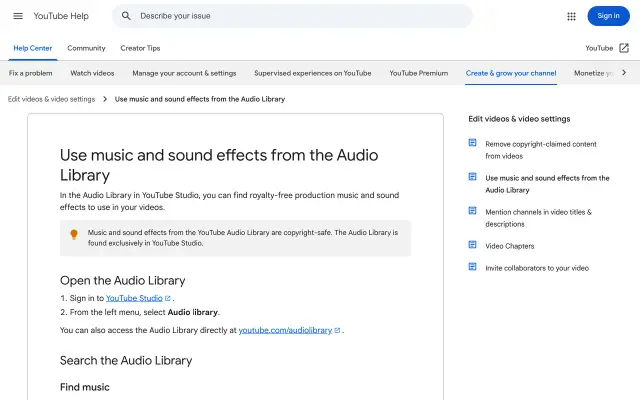The image size is (640, 400).
Task: Click article icon beside Invite collaborators
Action: click(472, 267)
